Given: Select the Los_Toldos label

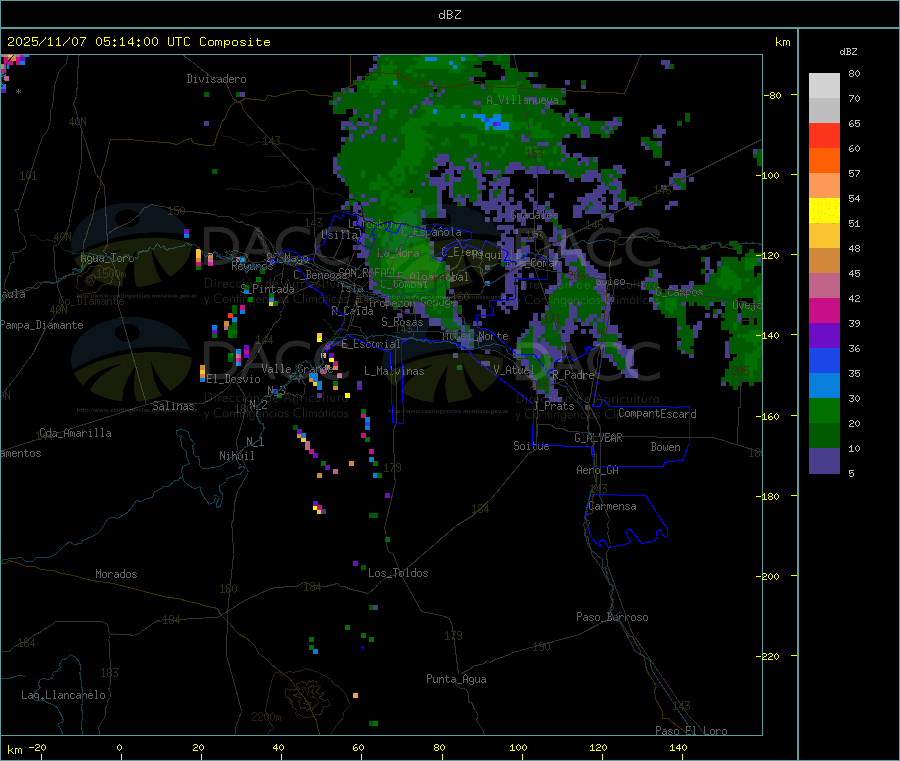Looking at the screenshot, I should (398, 573).
